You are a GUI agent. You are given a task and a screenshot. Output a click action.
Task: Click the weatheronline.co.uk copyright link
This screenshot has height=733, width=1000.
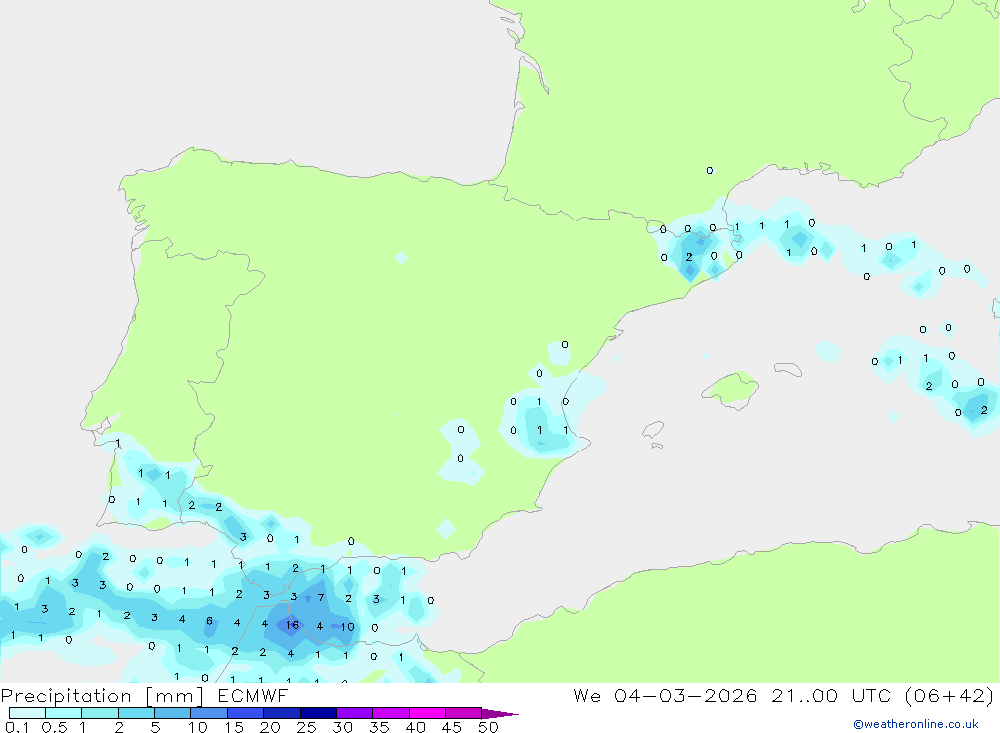pos(916,724)
